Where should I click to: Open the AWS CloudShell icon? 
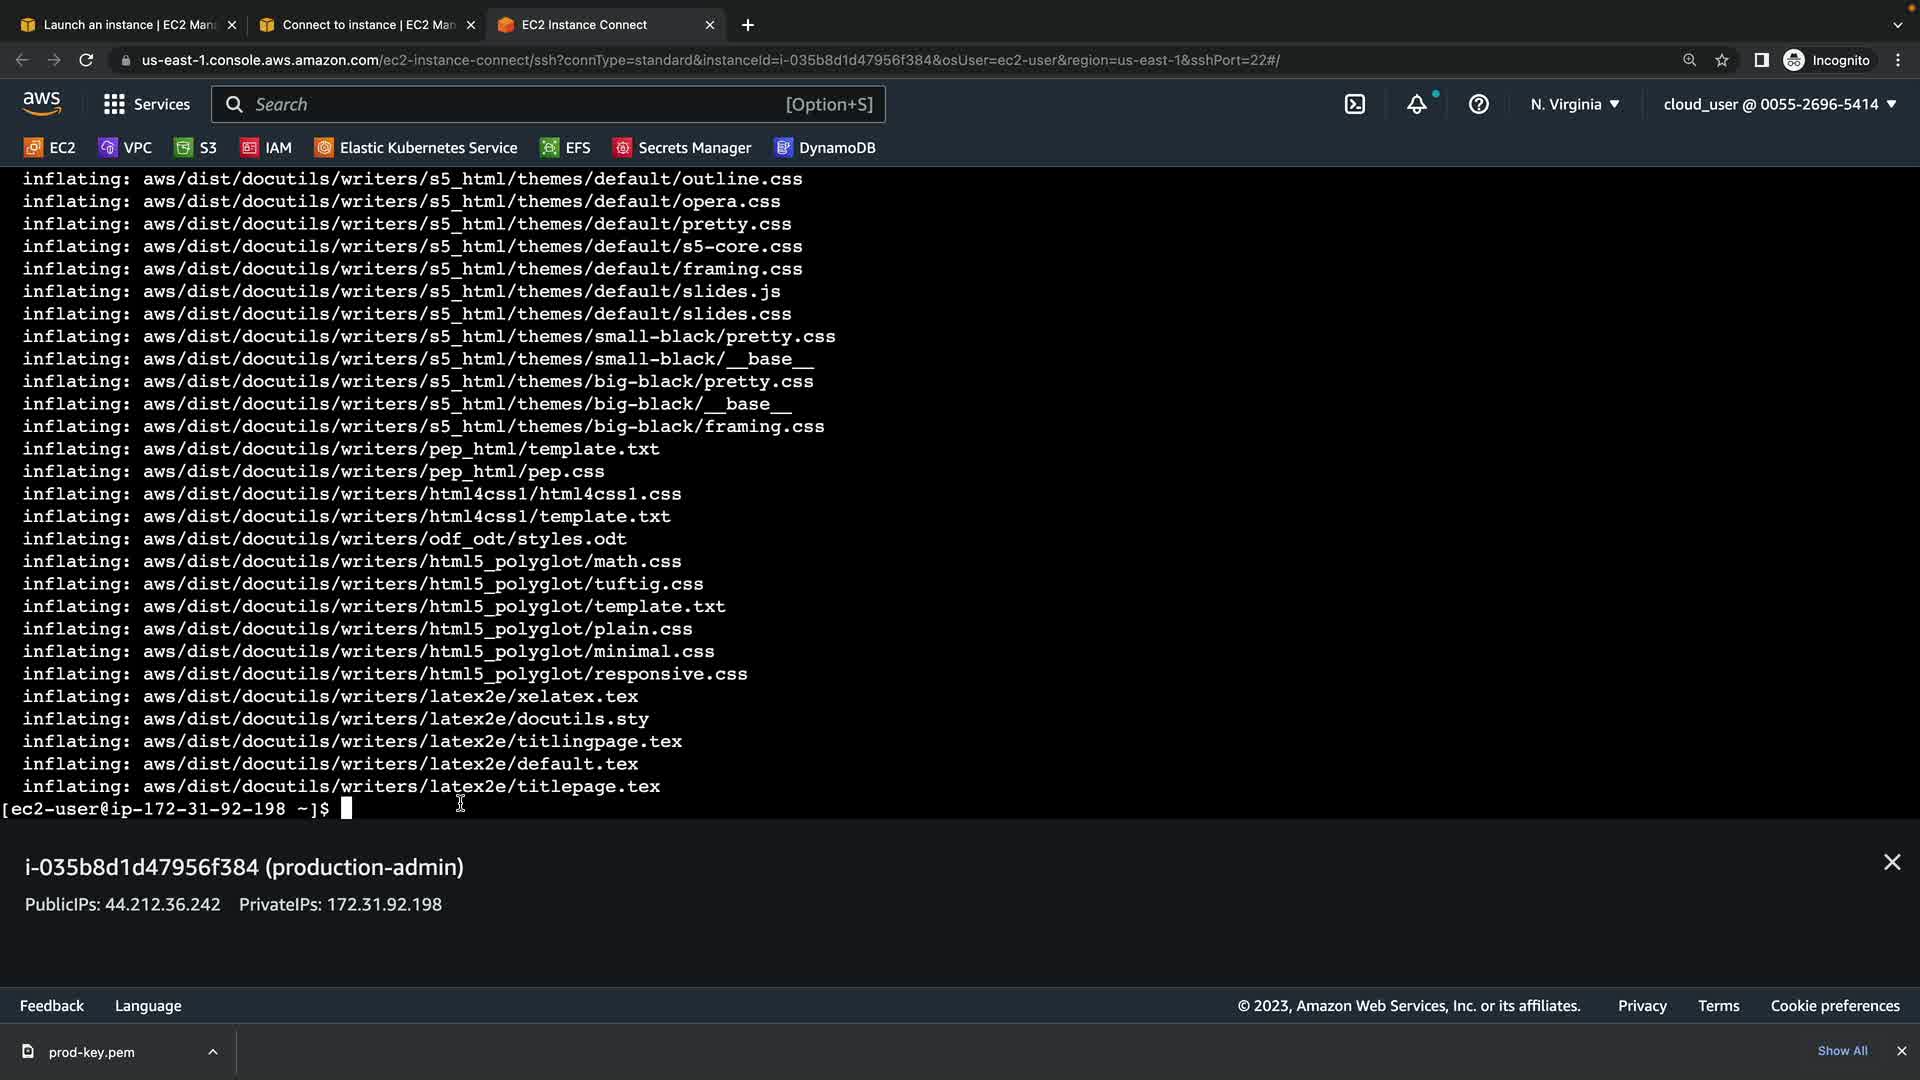point(1355,104)
